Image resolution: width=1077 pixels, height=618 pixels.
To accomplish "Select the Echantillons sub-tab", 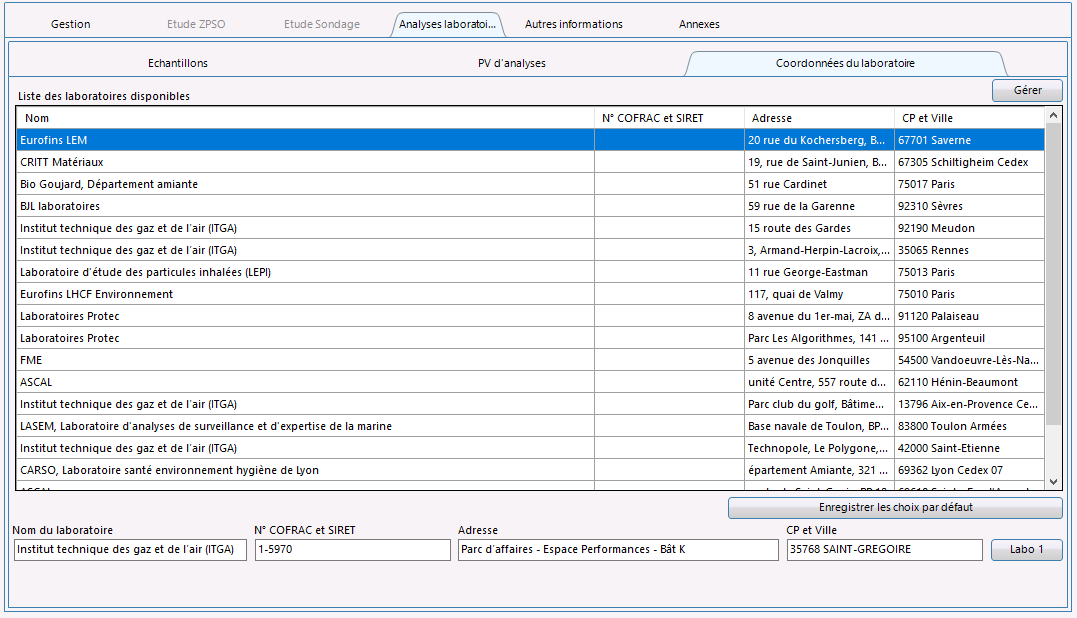I will coord(178,63).
